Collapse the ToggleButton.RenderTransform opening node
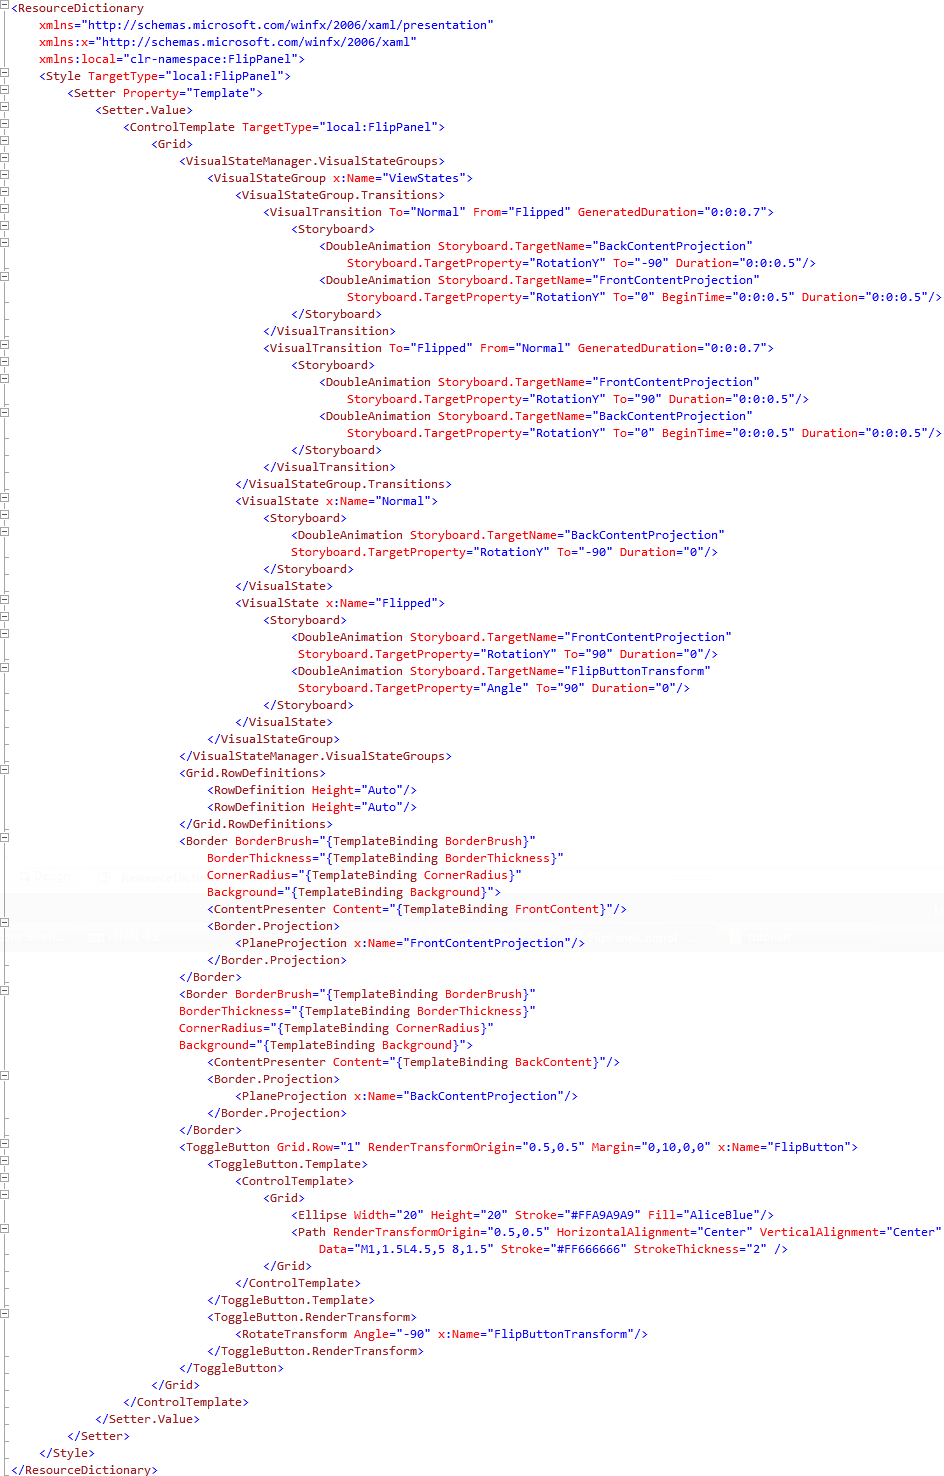Viewport: 944px width, 1476px height. click(5, 1314)
